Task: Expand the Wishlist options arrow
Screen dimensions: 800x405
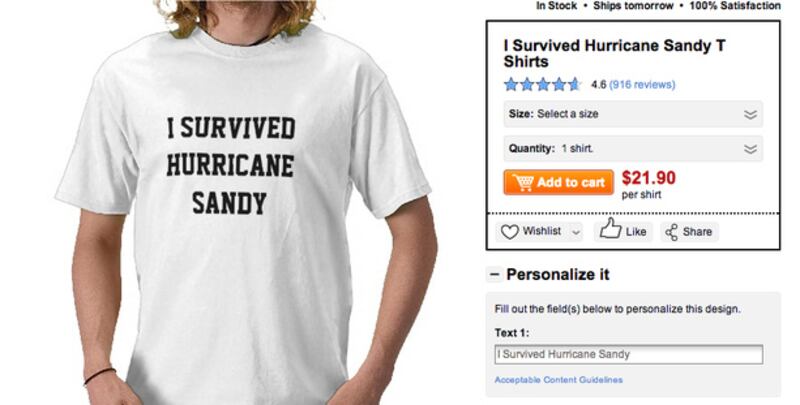Action: [x=576, y=233]
